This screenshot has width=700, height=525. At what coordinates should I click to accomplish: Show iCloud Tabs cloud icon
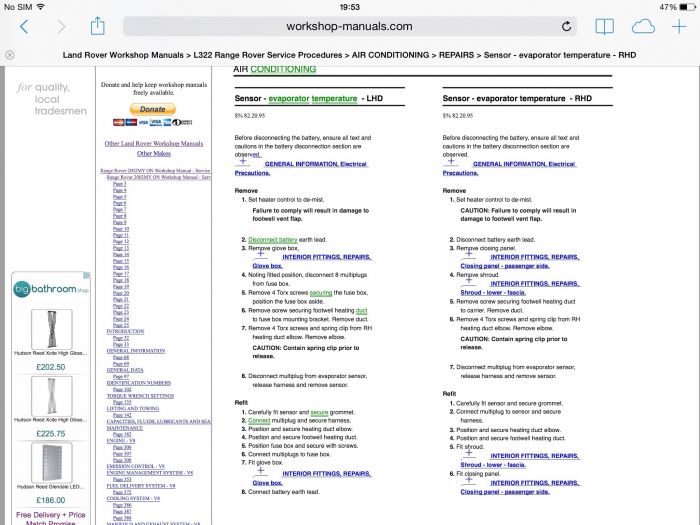(x=643, y=27)
